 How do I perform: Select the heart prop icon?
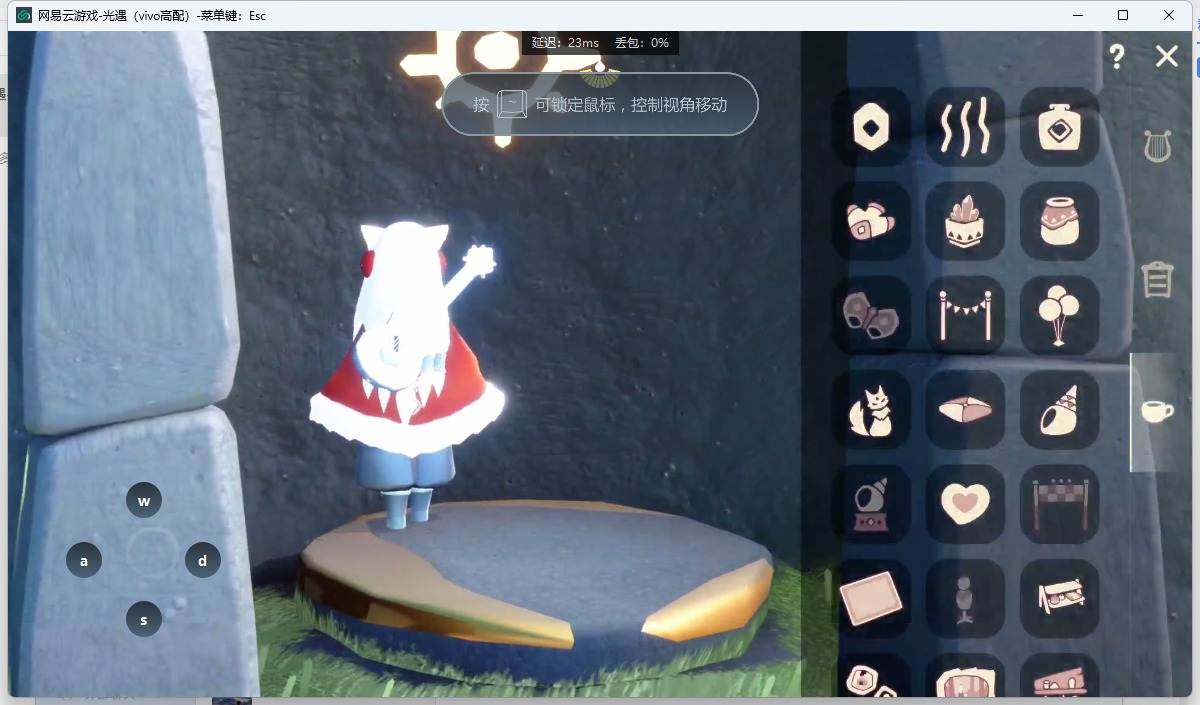point(965,503)
